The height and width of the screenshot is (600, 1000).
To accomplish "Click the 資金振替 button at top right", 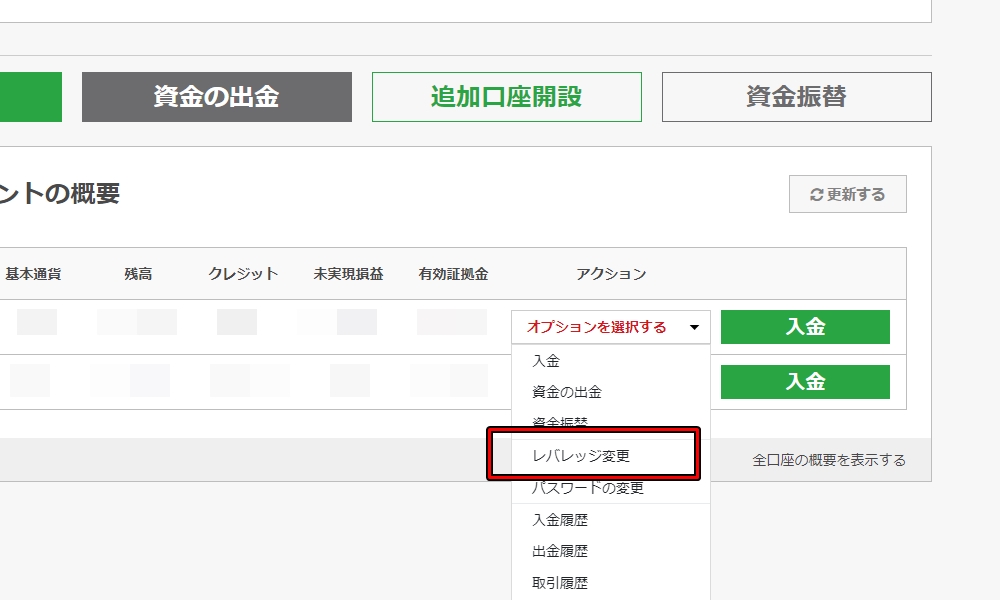I will point(795,96).
